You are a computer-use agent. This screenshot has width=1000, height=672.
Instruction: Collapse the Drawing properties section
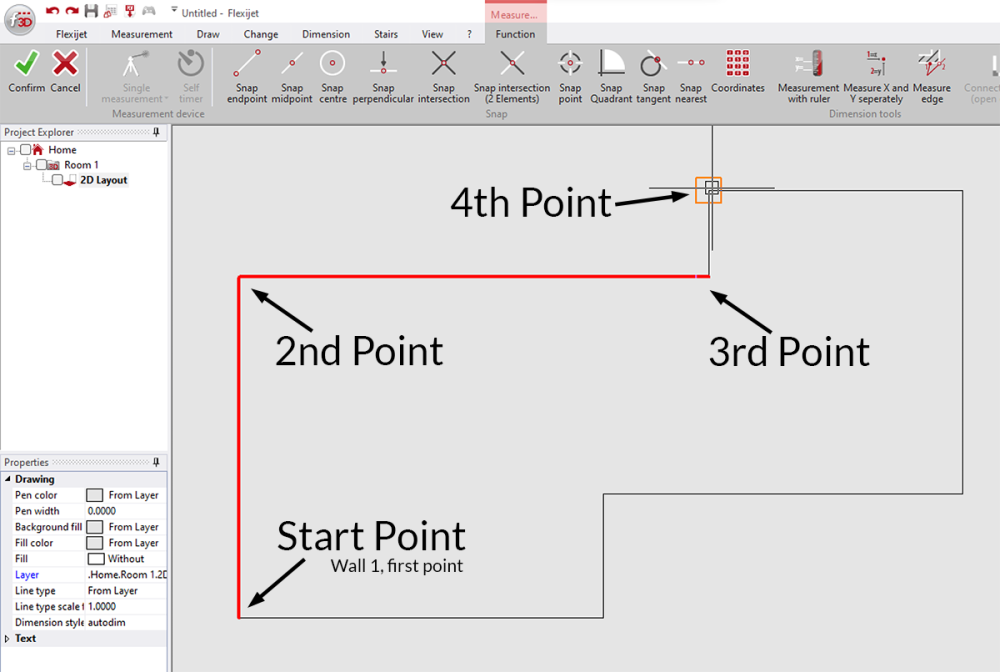[8, 479]
